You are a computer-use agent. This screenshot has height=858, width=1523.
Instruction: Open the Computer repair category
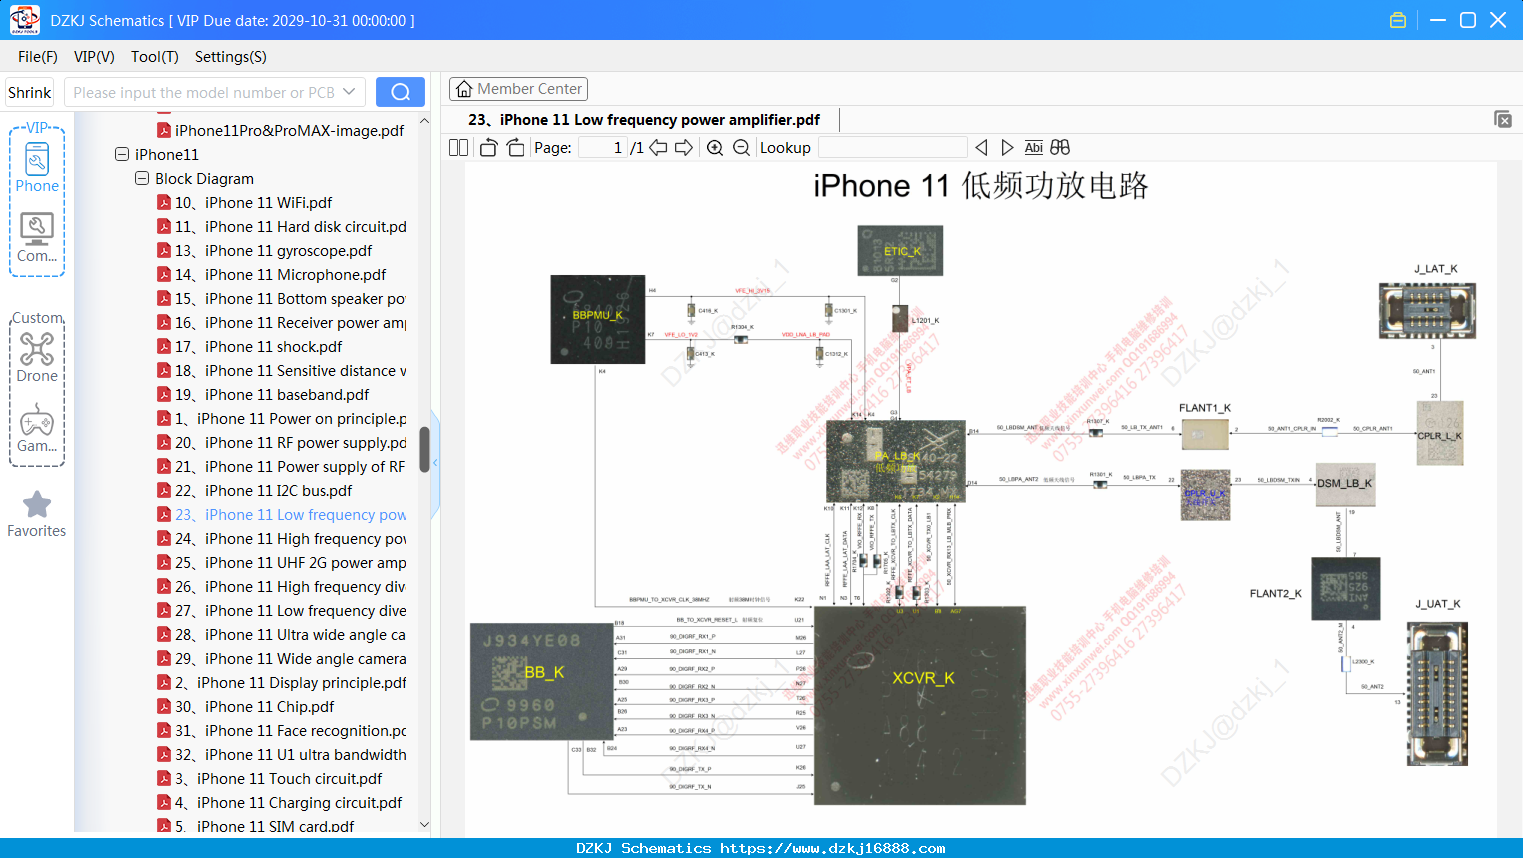click(37, 238)
